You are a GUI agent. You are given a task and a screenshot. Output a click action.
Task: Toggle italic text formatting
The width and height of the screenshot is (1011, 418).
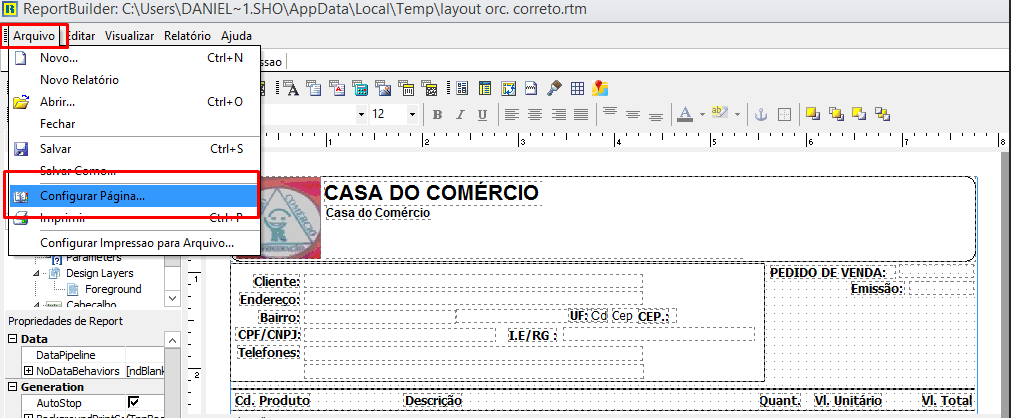pyautogui.click(x=460, y=115)
